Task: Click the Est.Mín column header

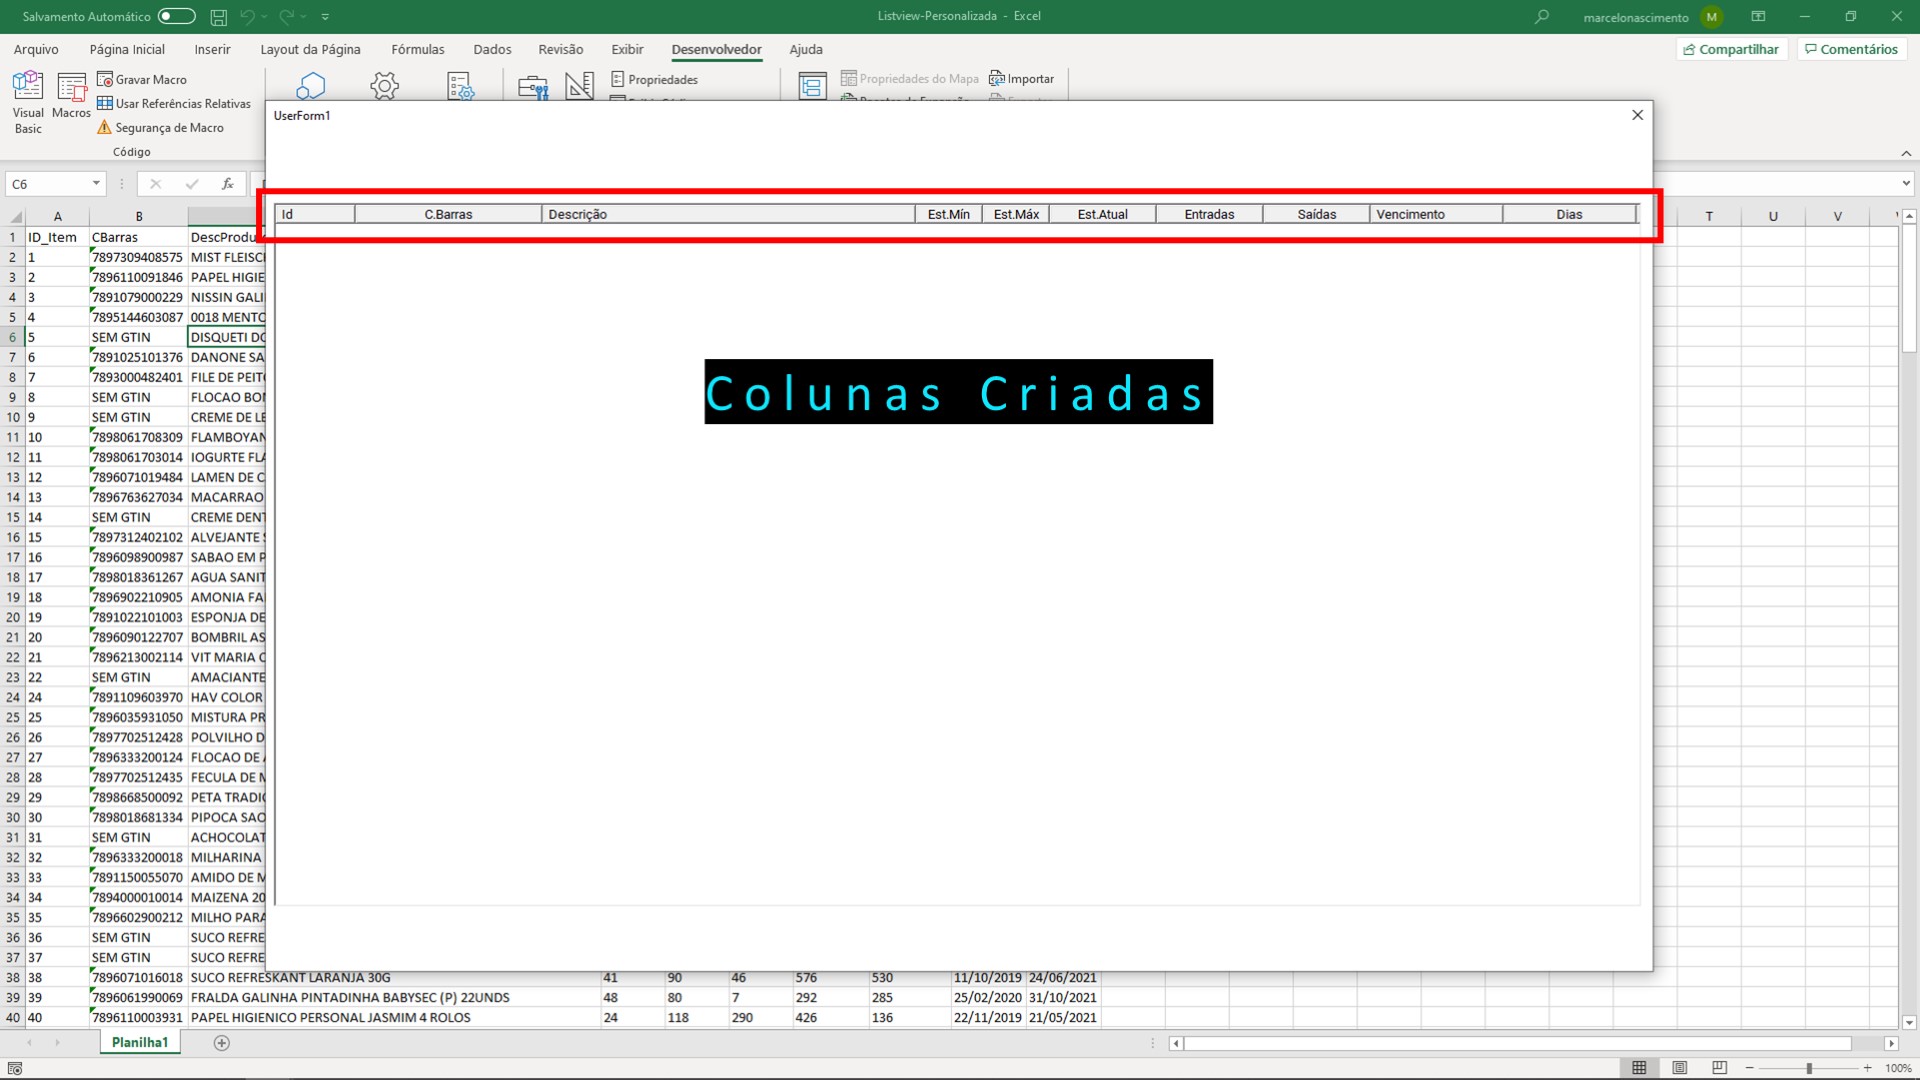Action: pos(948,214)
